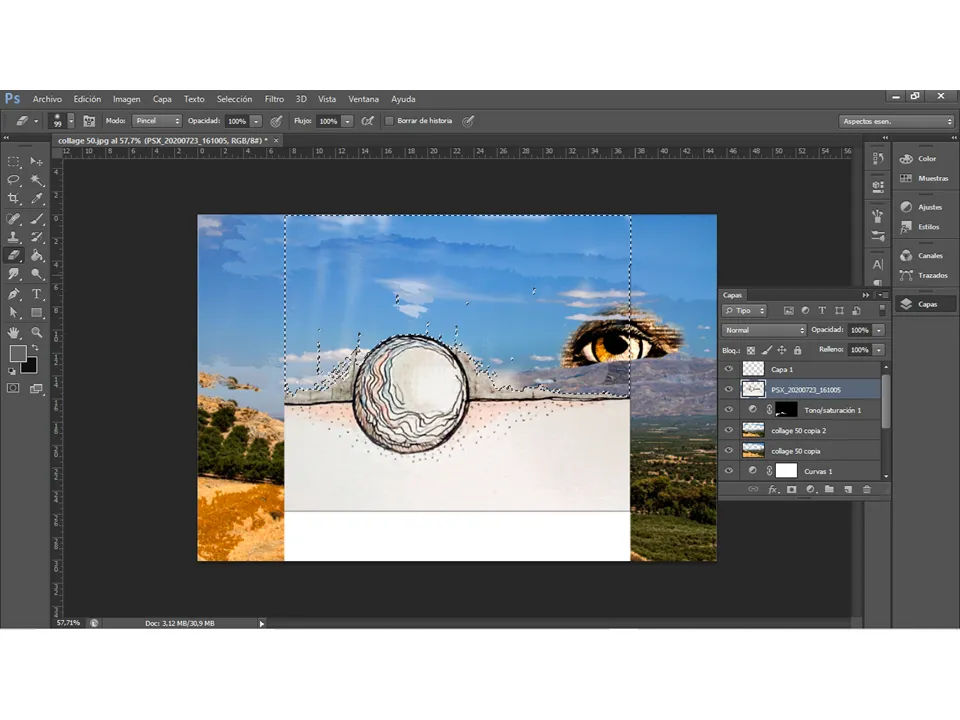
Task: Select the collage 50.jpg document tab
Action: point(163,141)
